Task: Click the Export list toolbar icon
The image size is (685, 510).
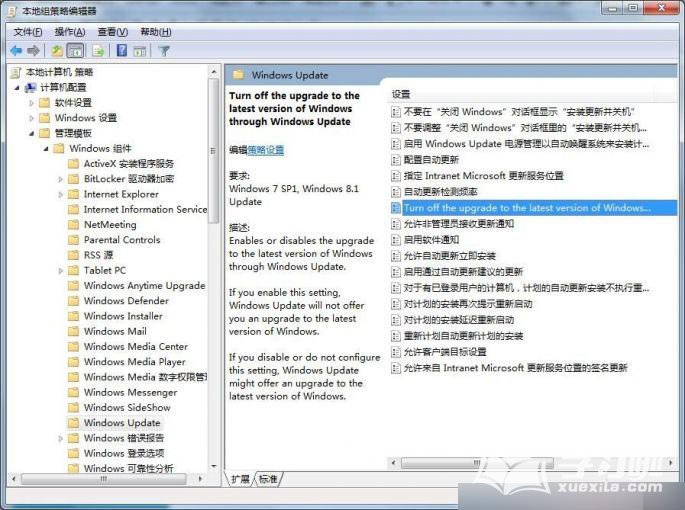Action: coord(99,50)
